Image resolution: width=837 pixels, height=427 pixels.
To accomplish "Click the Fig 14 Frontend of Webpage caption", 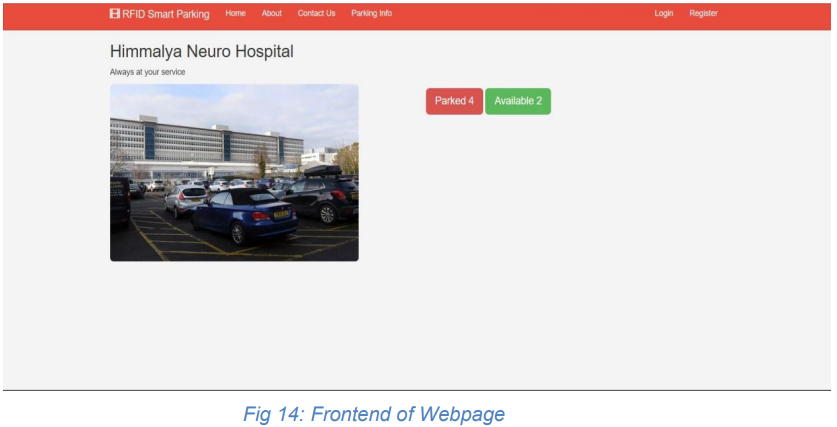I will [374, 414].
